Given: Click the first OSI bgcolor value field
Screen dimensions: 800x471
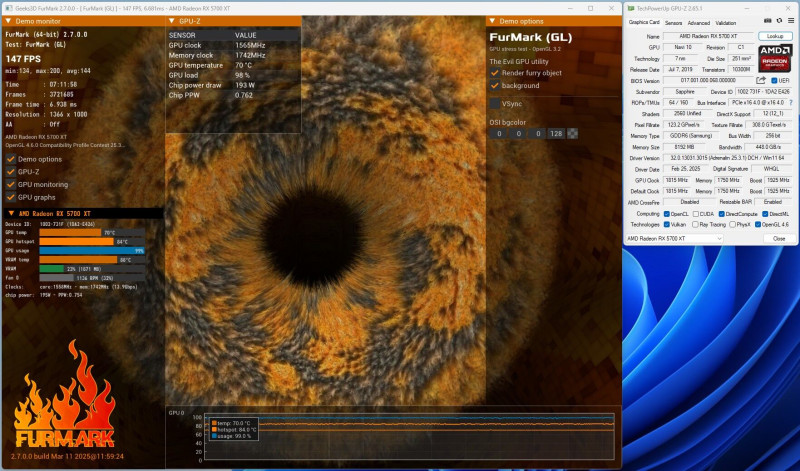Looking at the screenshot, I should coord(499,134).
